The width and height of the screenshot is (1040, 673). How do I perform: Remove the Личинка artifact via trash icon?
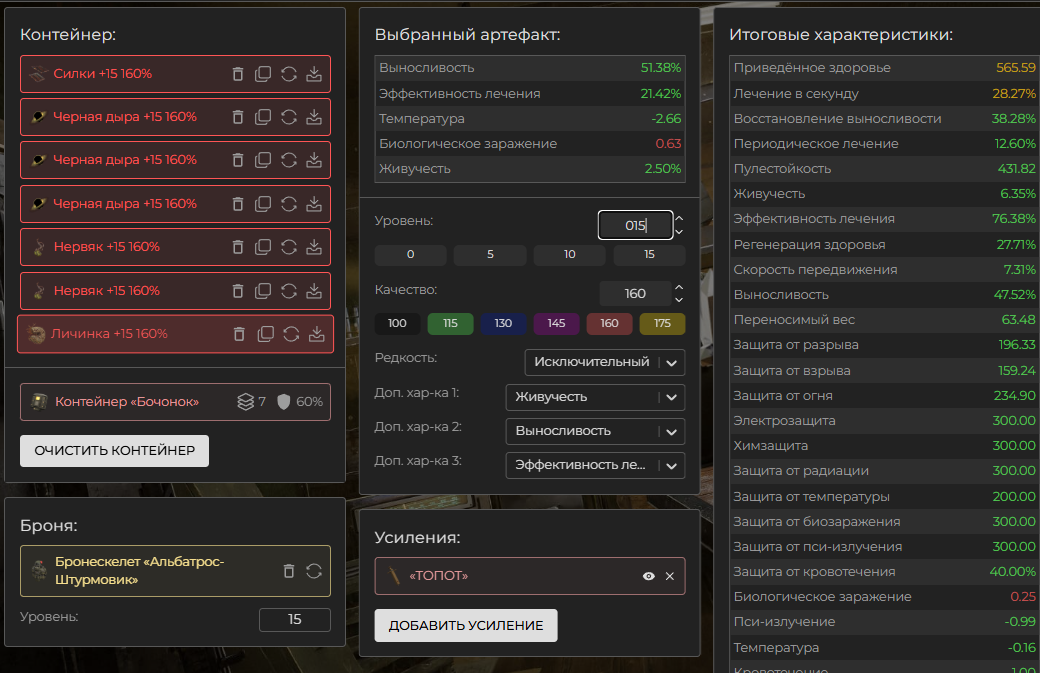[239, 334]
